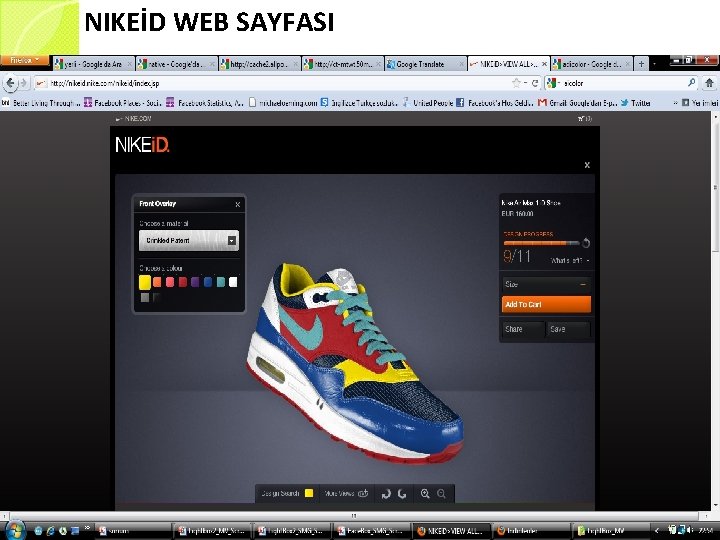Click the volume icon in system tray
Screen dimensions: 720x540
point(690,529)
